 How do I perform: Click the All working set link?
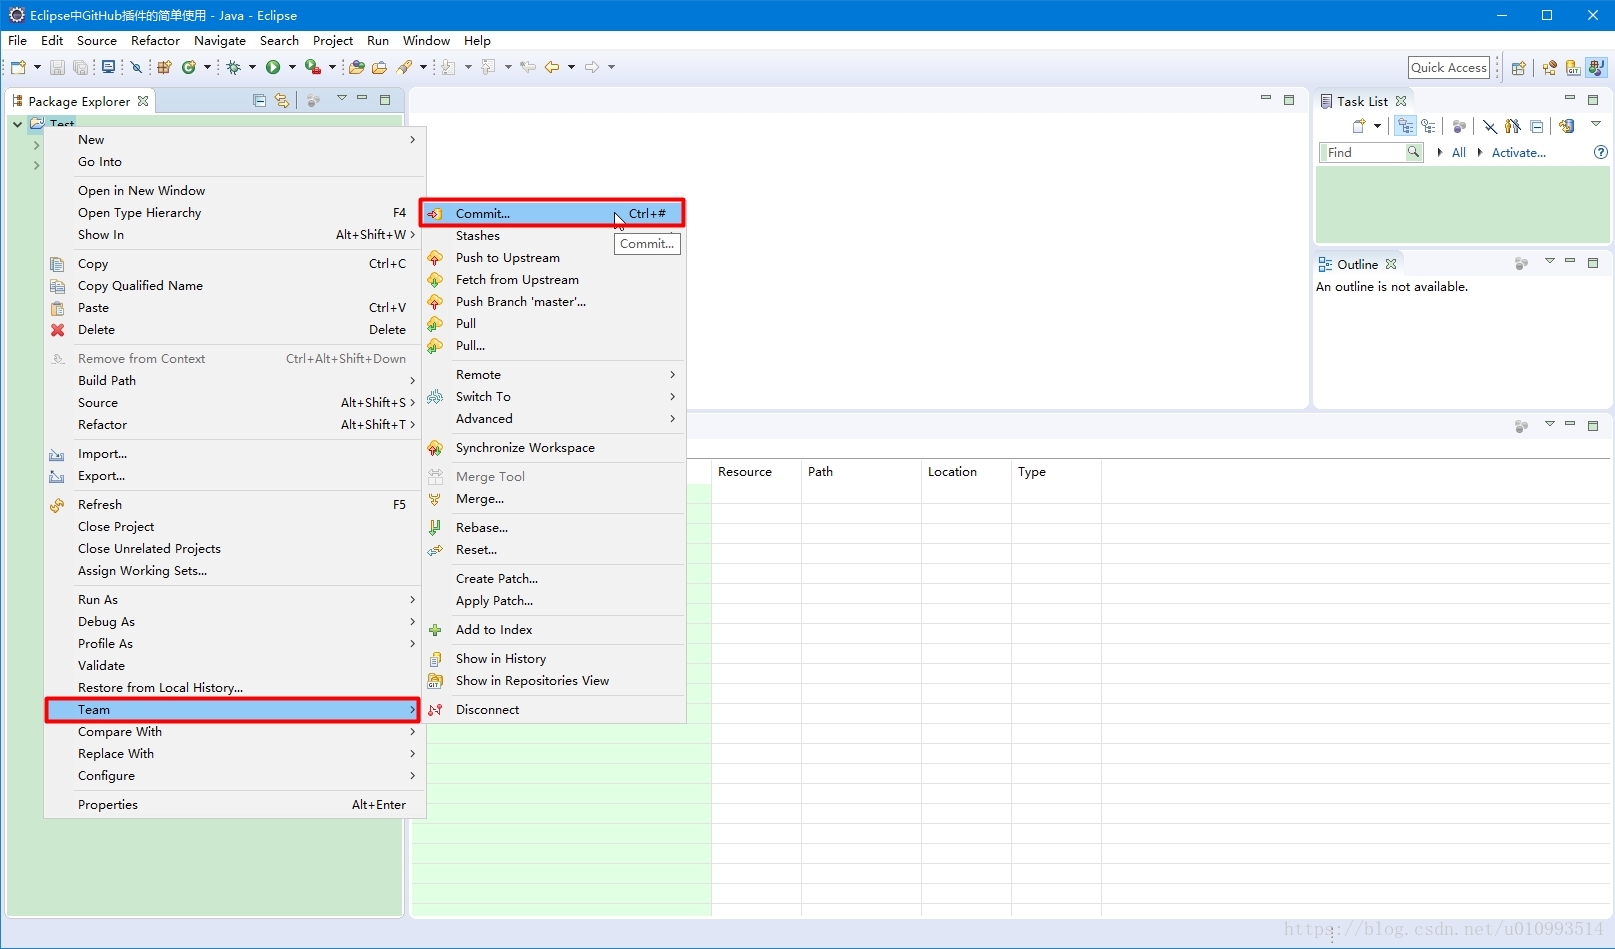(x=1458, y=152)
